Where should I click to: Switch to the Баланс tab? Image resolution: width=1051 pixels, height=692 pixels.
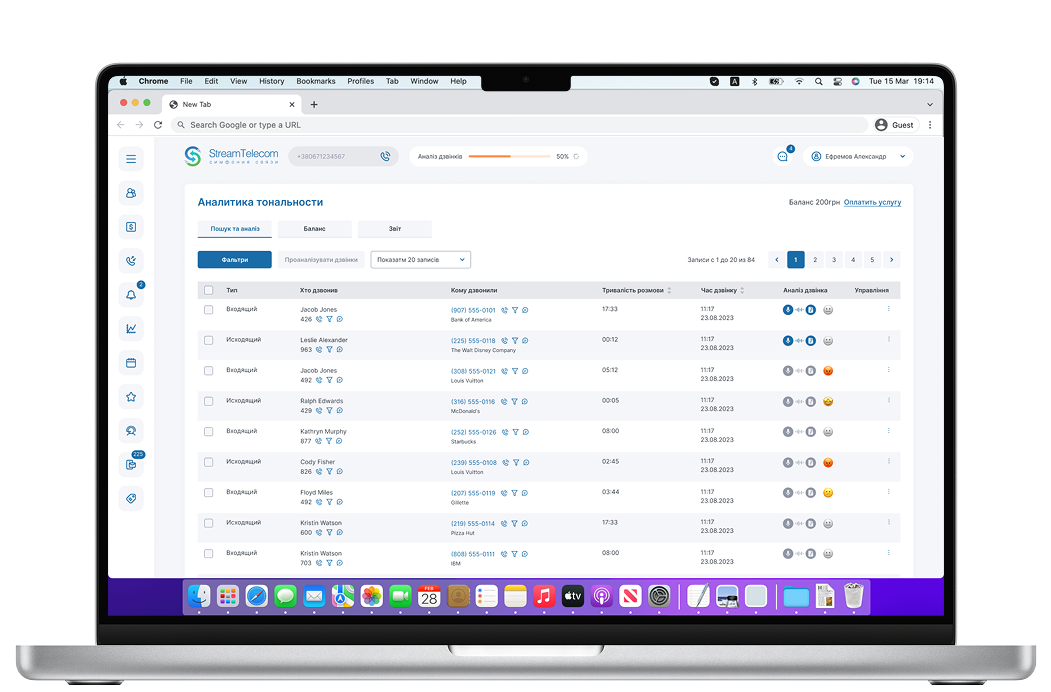coord(314,229)
